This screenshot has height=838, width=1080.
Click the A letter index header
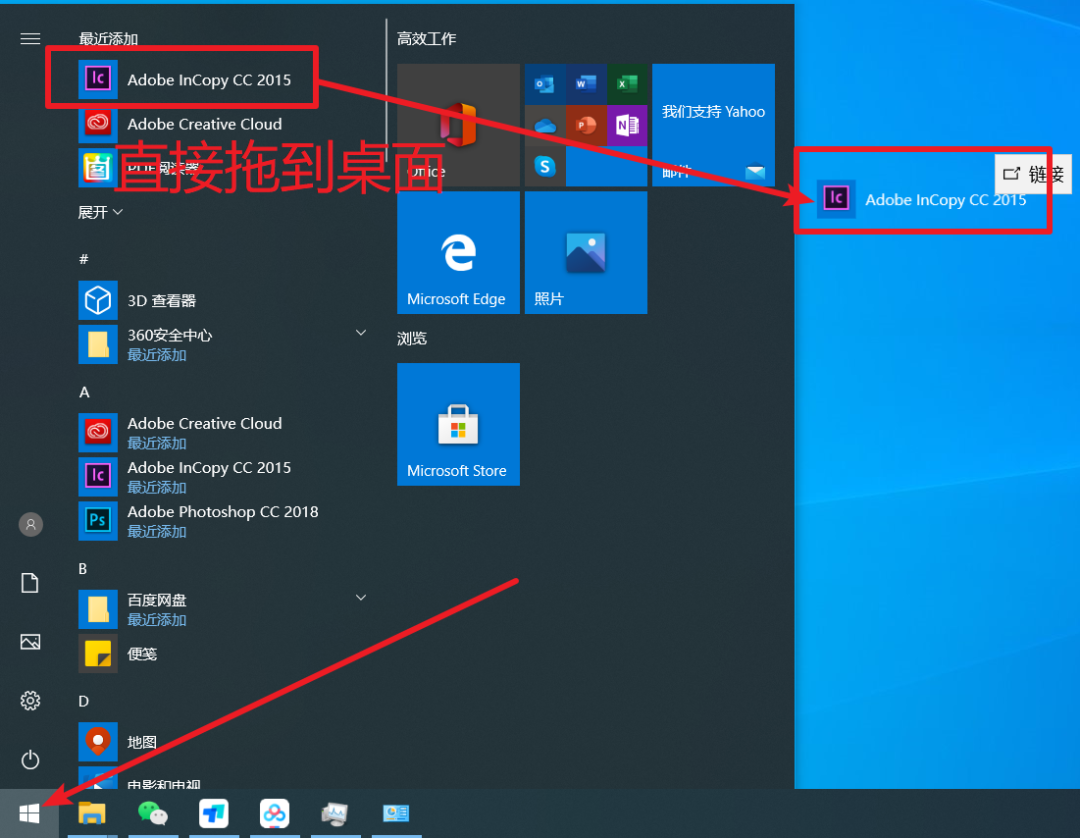coord(84,392)
